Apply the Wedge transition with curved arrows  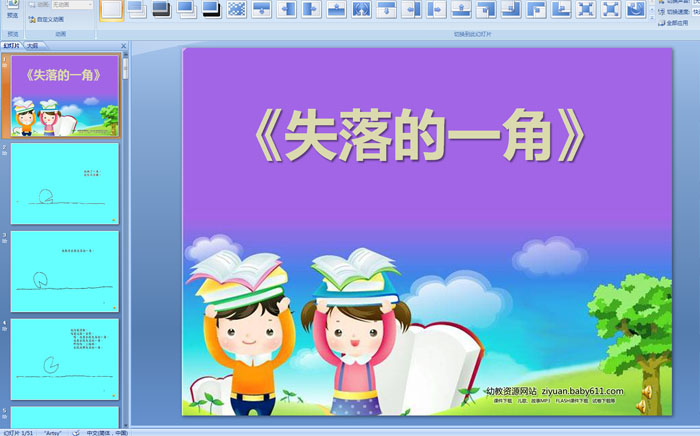(x=362, y=9)
